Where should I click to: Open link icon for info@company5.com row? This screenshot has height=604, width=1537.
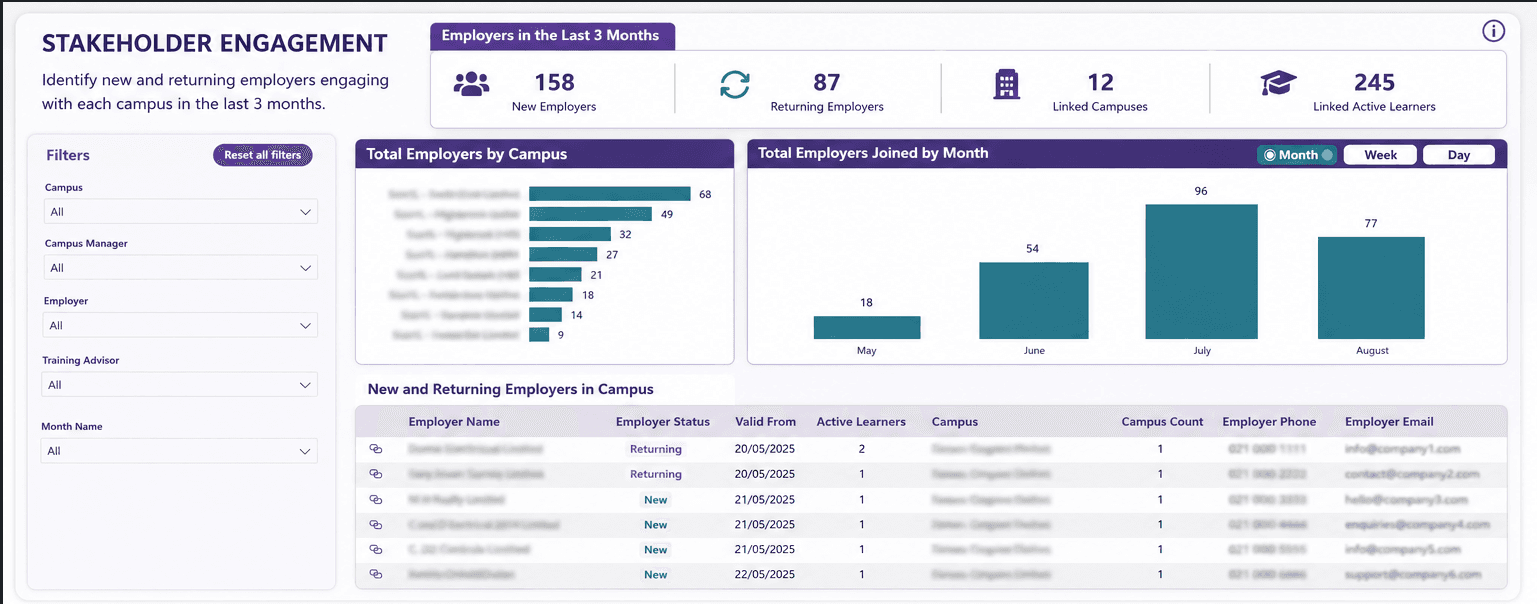pyautogui.click(x=376, y=549)
